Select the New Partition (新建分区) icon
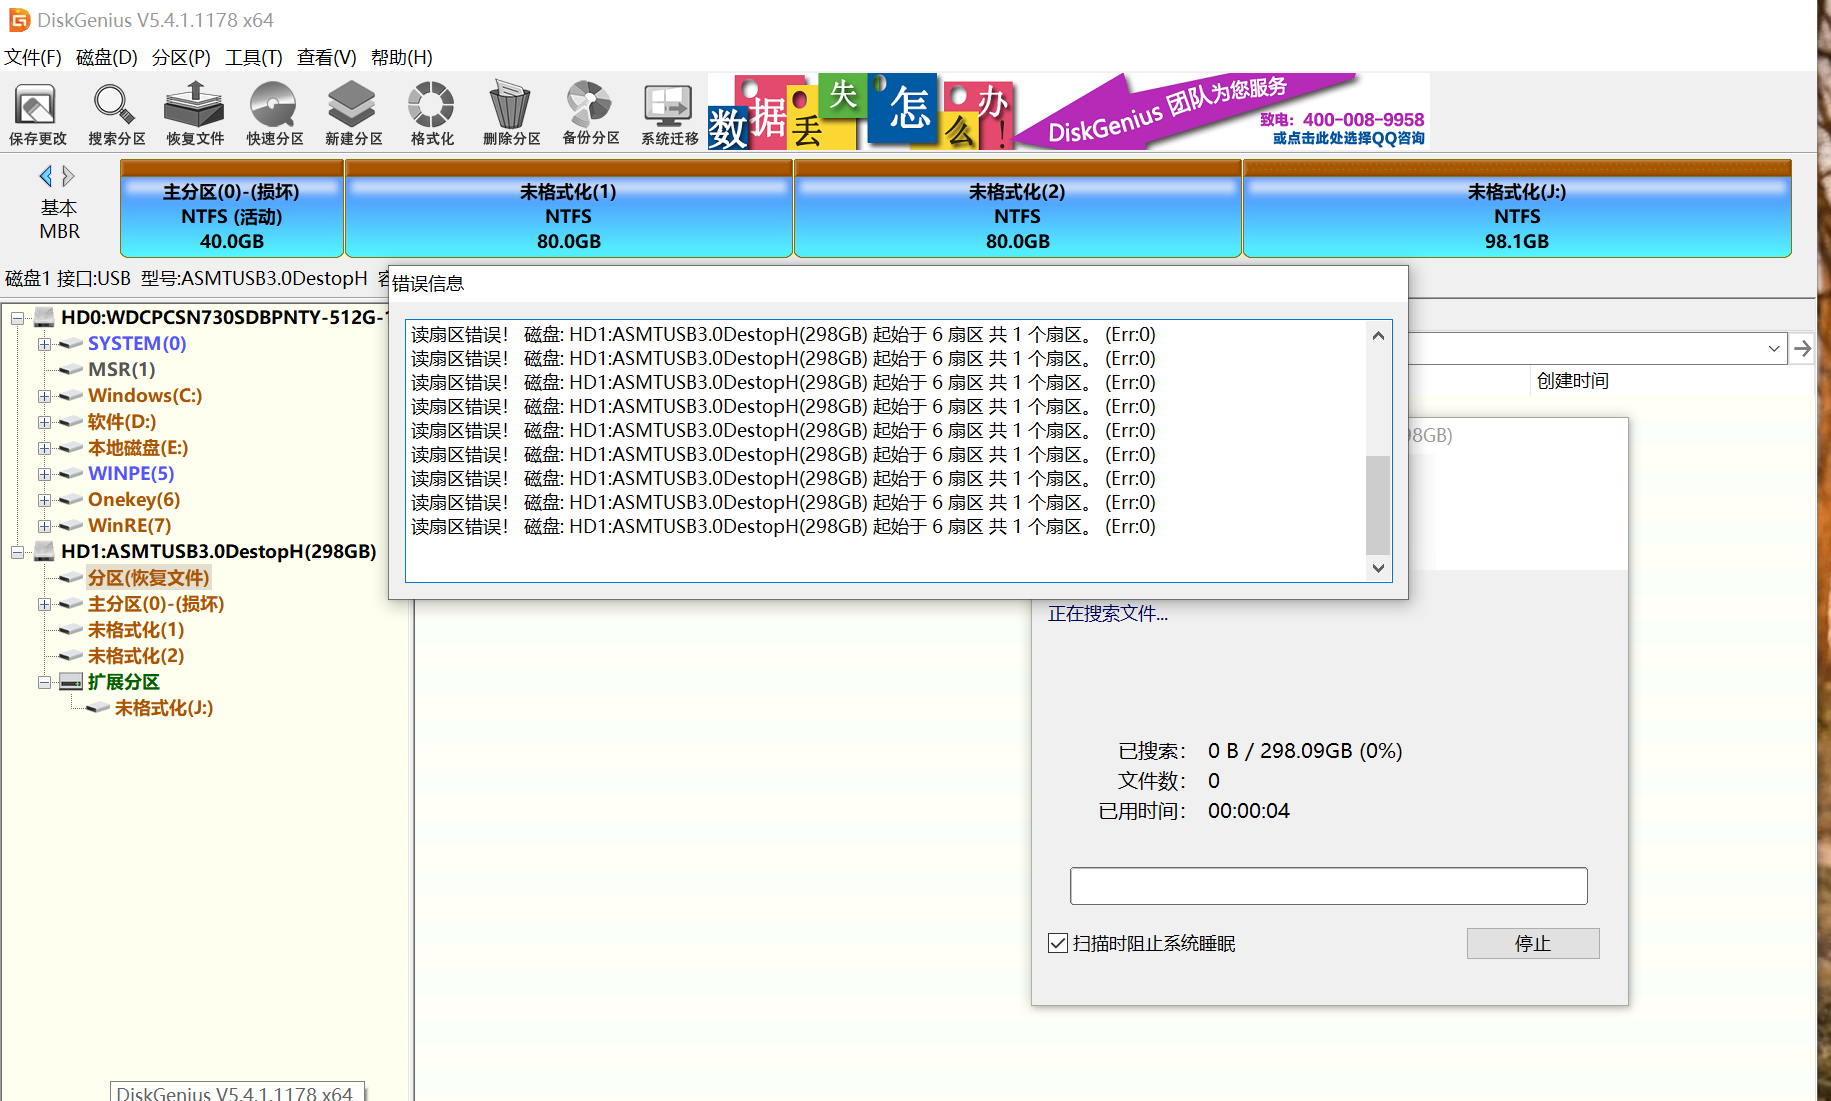The height and width of the screenshot is (1101, 1831). point(353,113)
